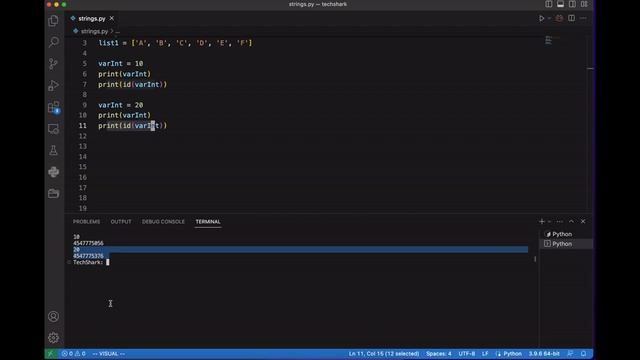Switch to the OUTPUT panel tab
Image resolution: width=640 pixels, height=360 pixels.
click(121, 222)
